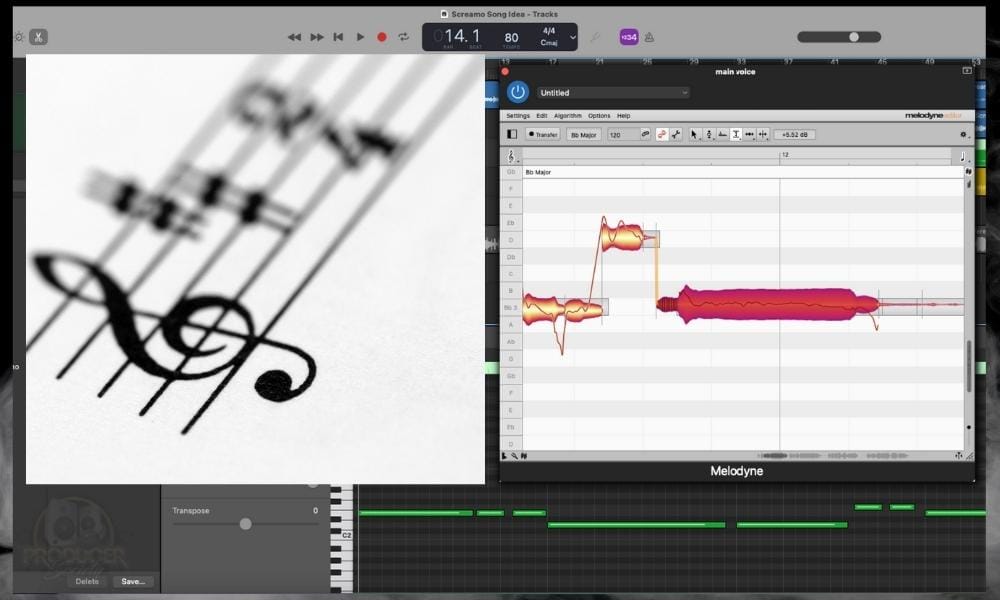Image resolution: width=1000 pixels, height=600 pixels.
Task: Click the Delete button
Action: pos(87,581)
